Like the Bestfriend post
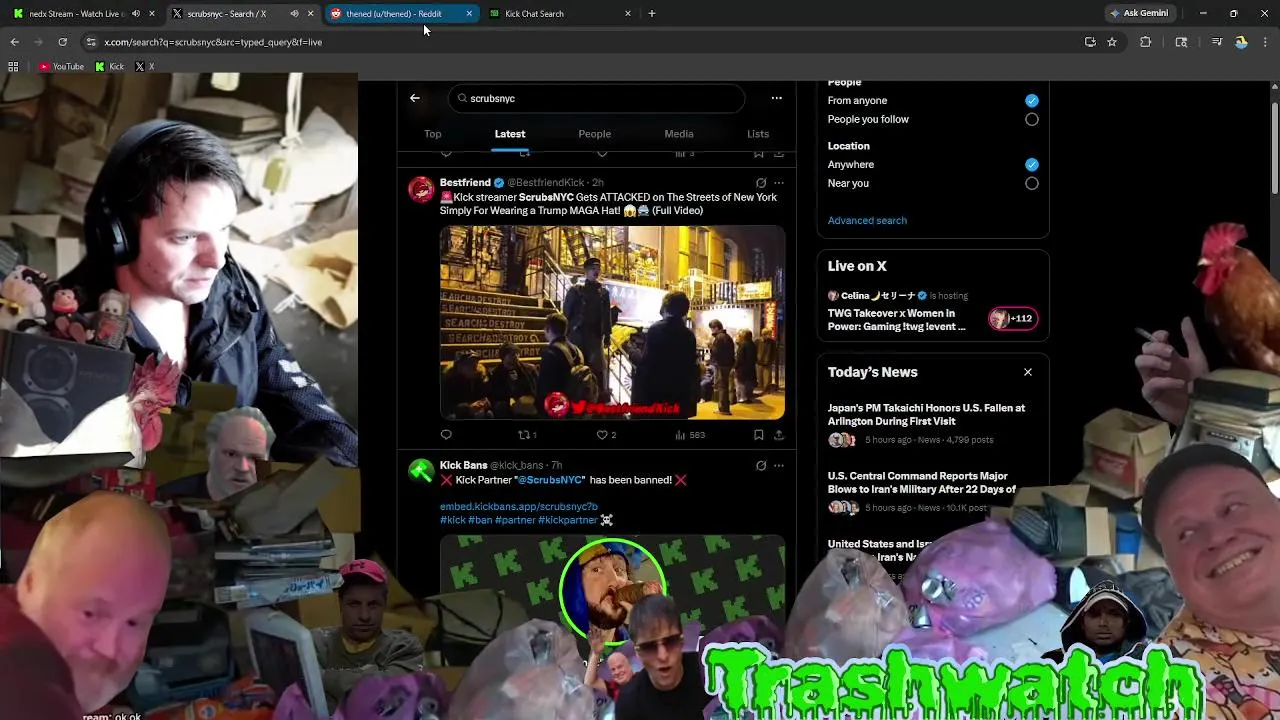The height and width of the screenshot is (720, 1280). [606, 435]
